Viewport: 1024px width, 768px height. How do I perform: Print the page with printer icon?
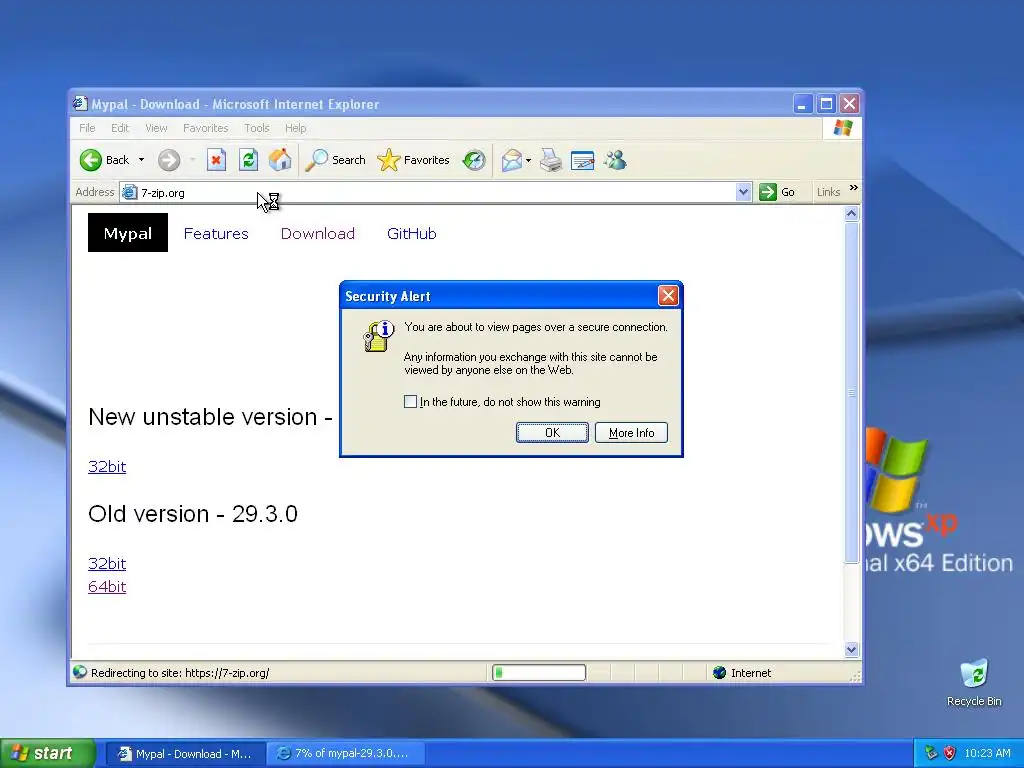[x=551, y=160]
